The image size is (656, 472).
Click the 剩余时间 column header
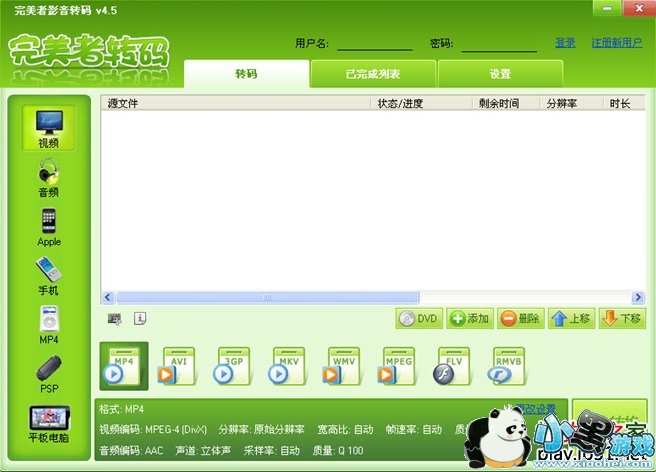pyautogui.click(x=506, y=103)
